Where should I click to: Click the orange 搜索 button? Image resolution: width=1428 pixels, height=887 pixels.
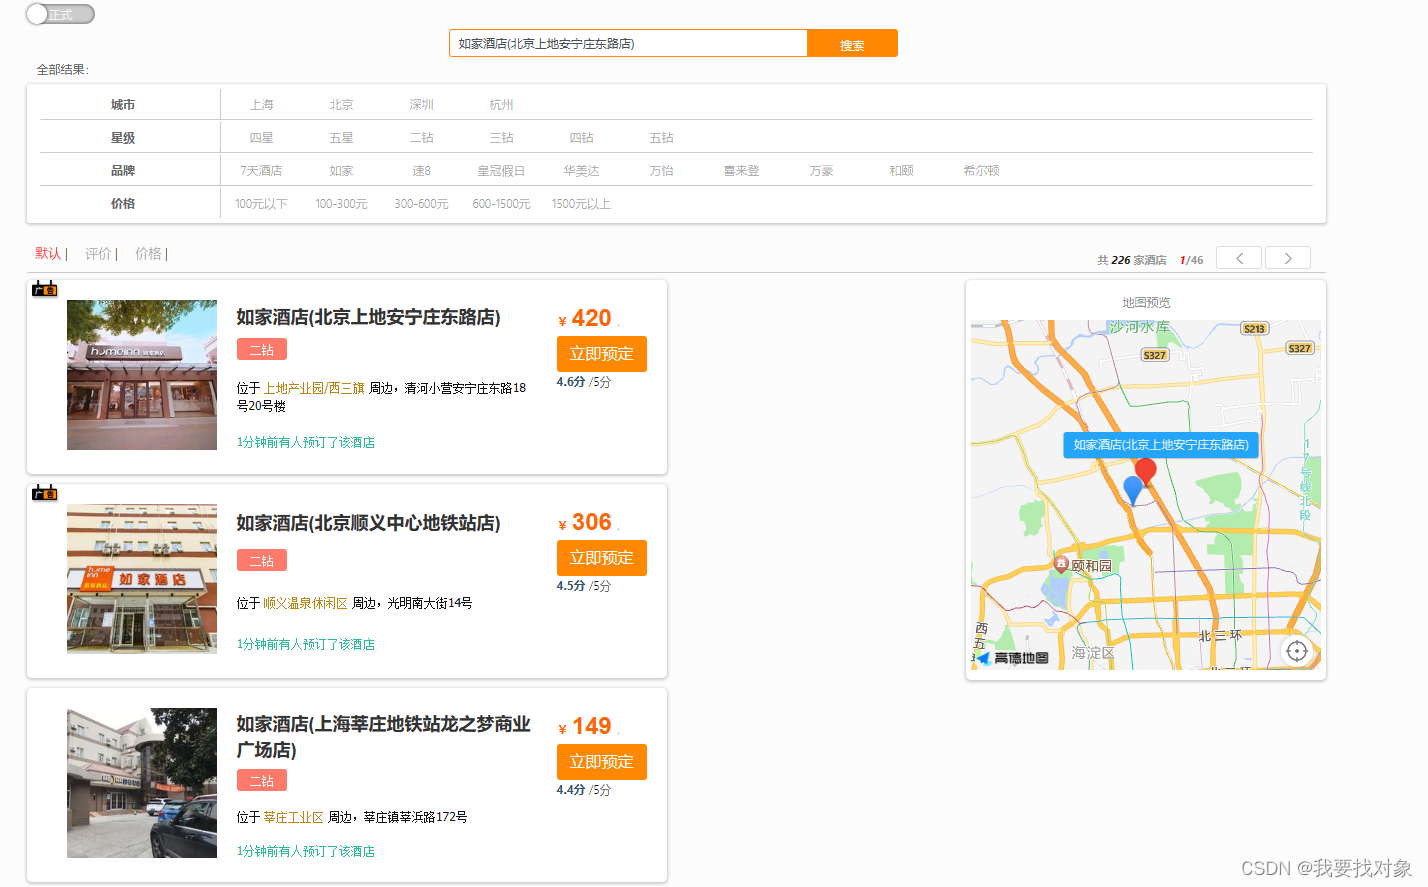[852, 43]
